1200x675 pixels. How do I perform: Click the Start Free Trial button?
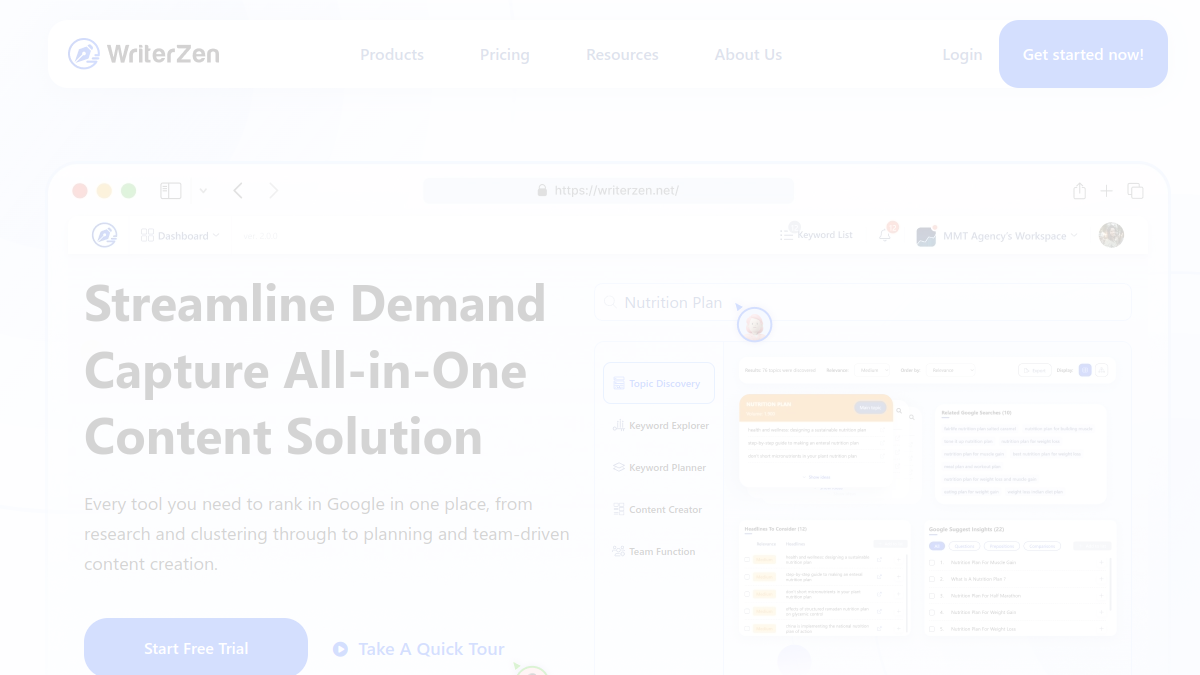point(196,648)
